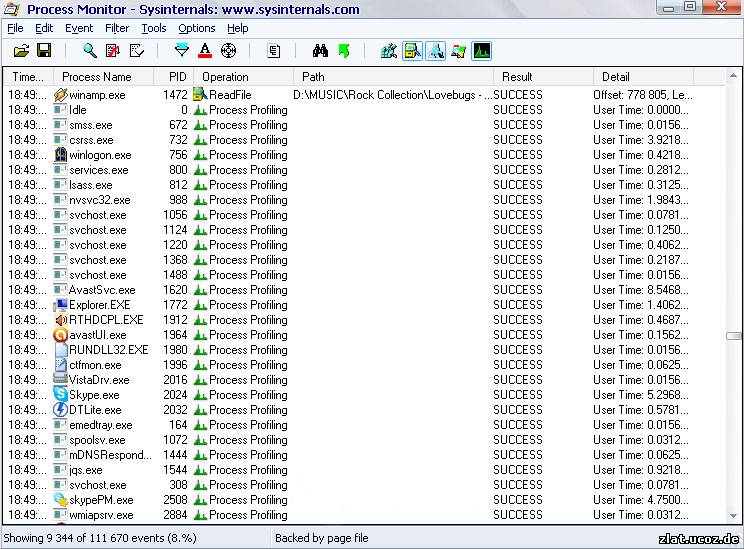Select the smss.exe process name
This screenshot has height=549, width=744.
(x=91, y=125)
